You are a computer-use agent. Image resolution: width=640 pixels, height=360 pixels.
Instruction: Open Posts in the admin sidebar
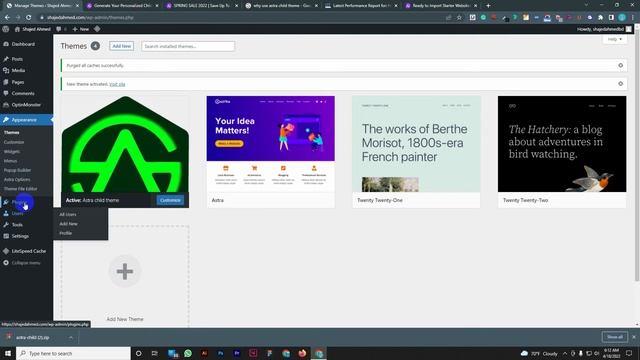pos(17,59)
